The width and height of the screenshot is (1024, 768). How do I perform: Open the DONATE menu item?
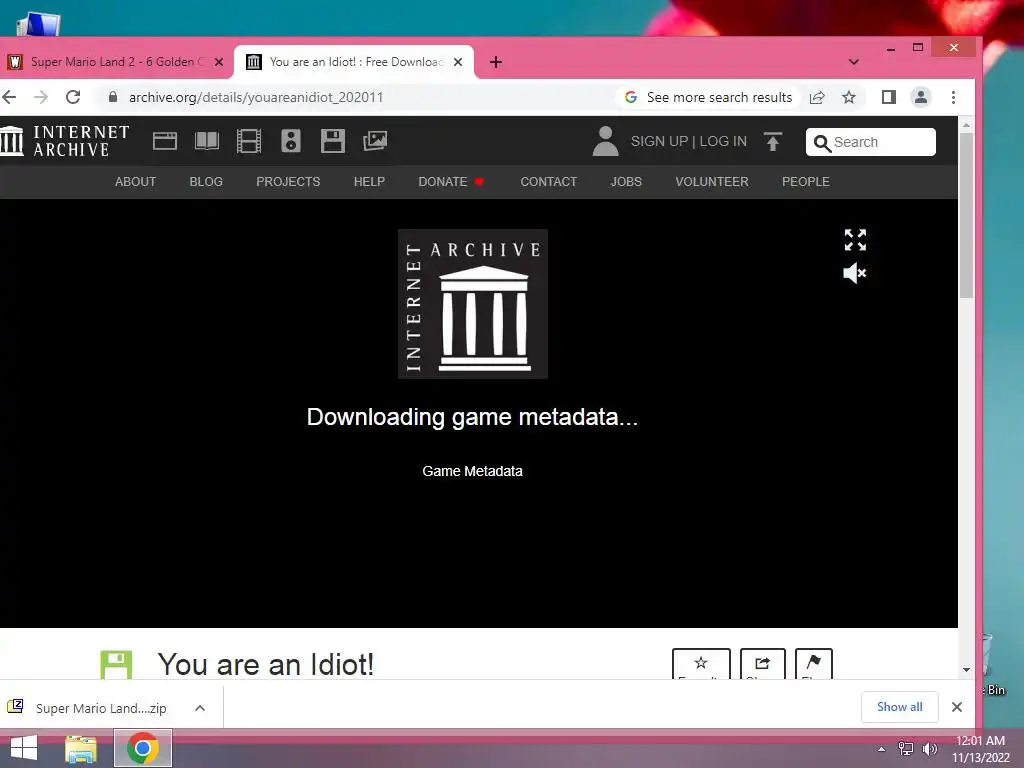click(451, 182)
